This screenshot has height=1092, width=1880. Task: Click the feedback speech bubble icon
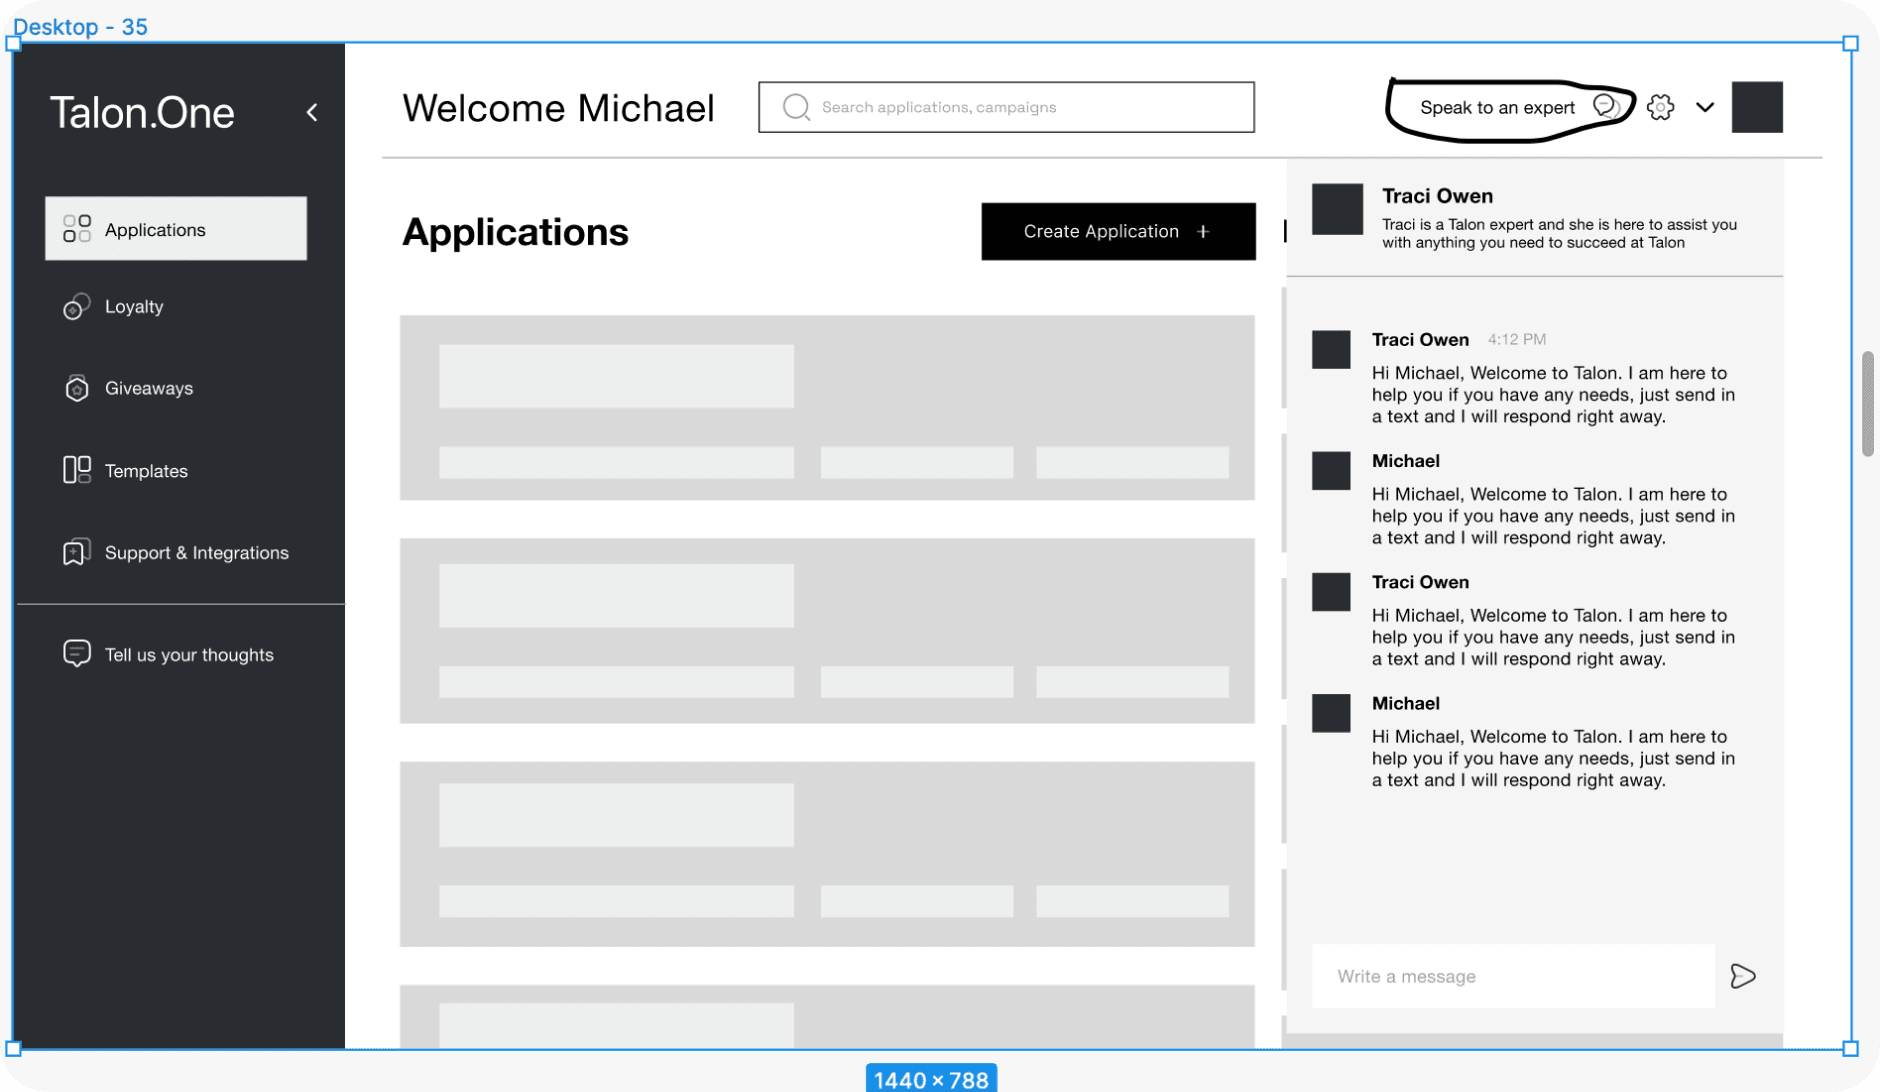click(77, 654)
